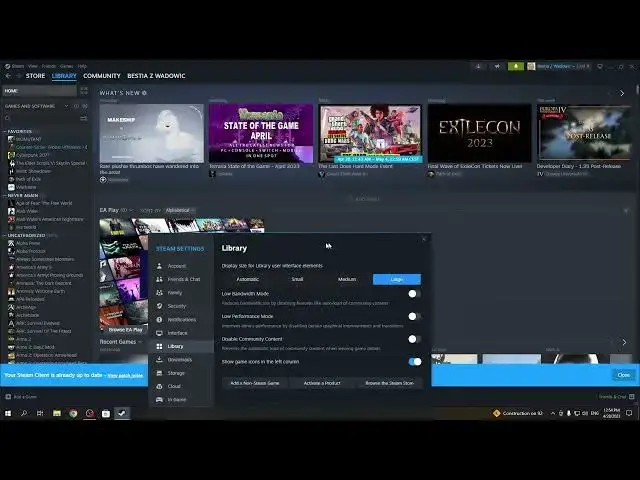The height and width of the screenshot is (480, 640).
Task: Open the announcements megaphone icon
Action: 497,66
